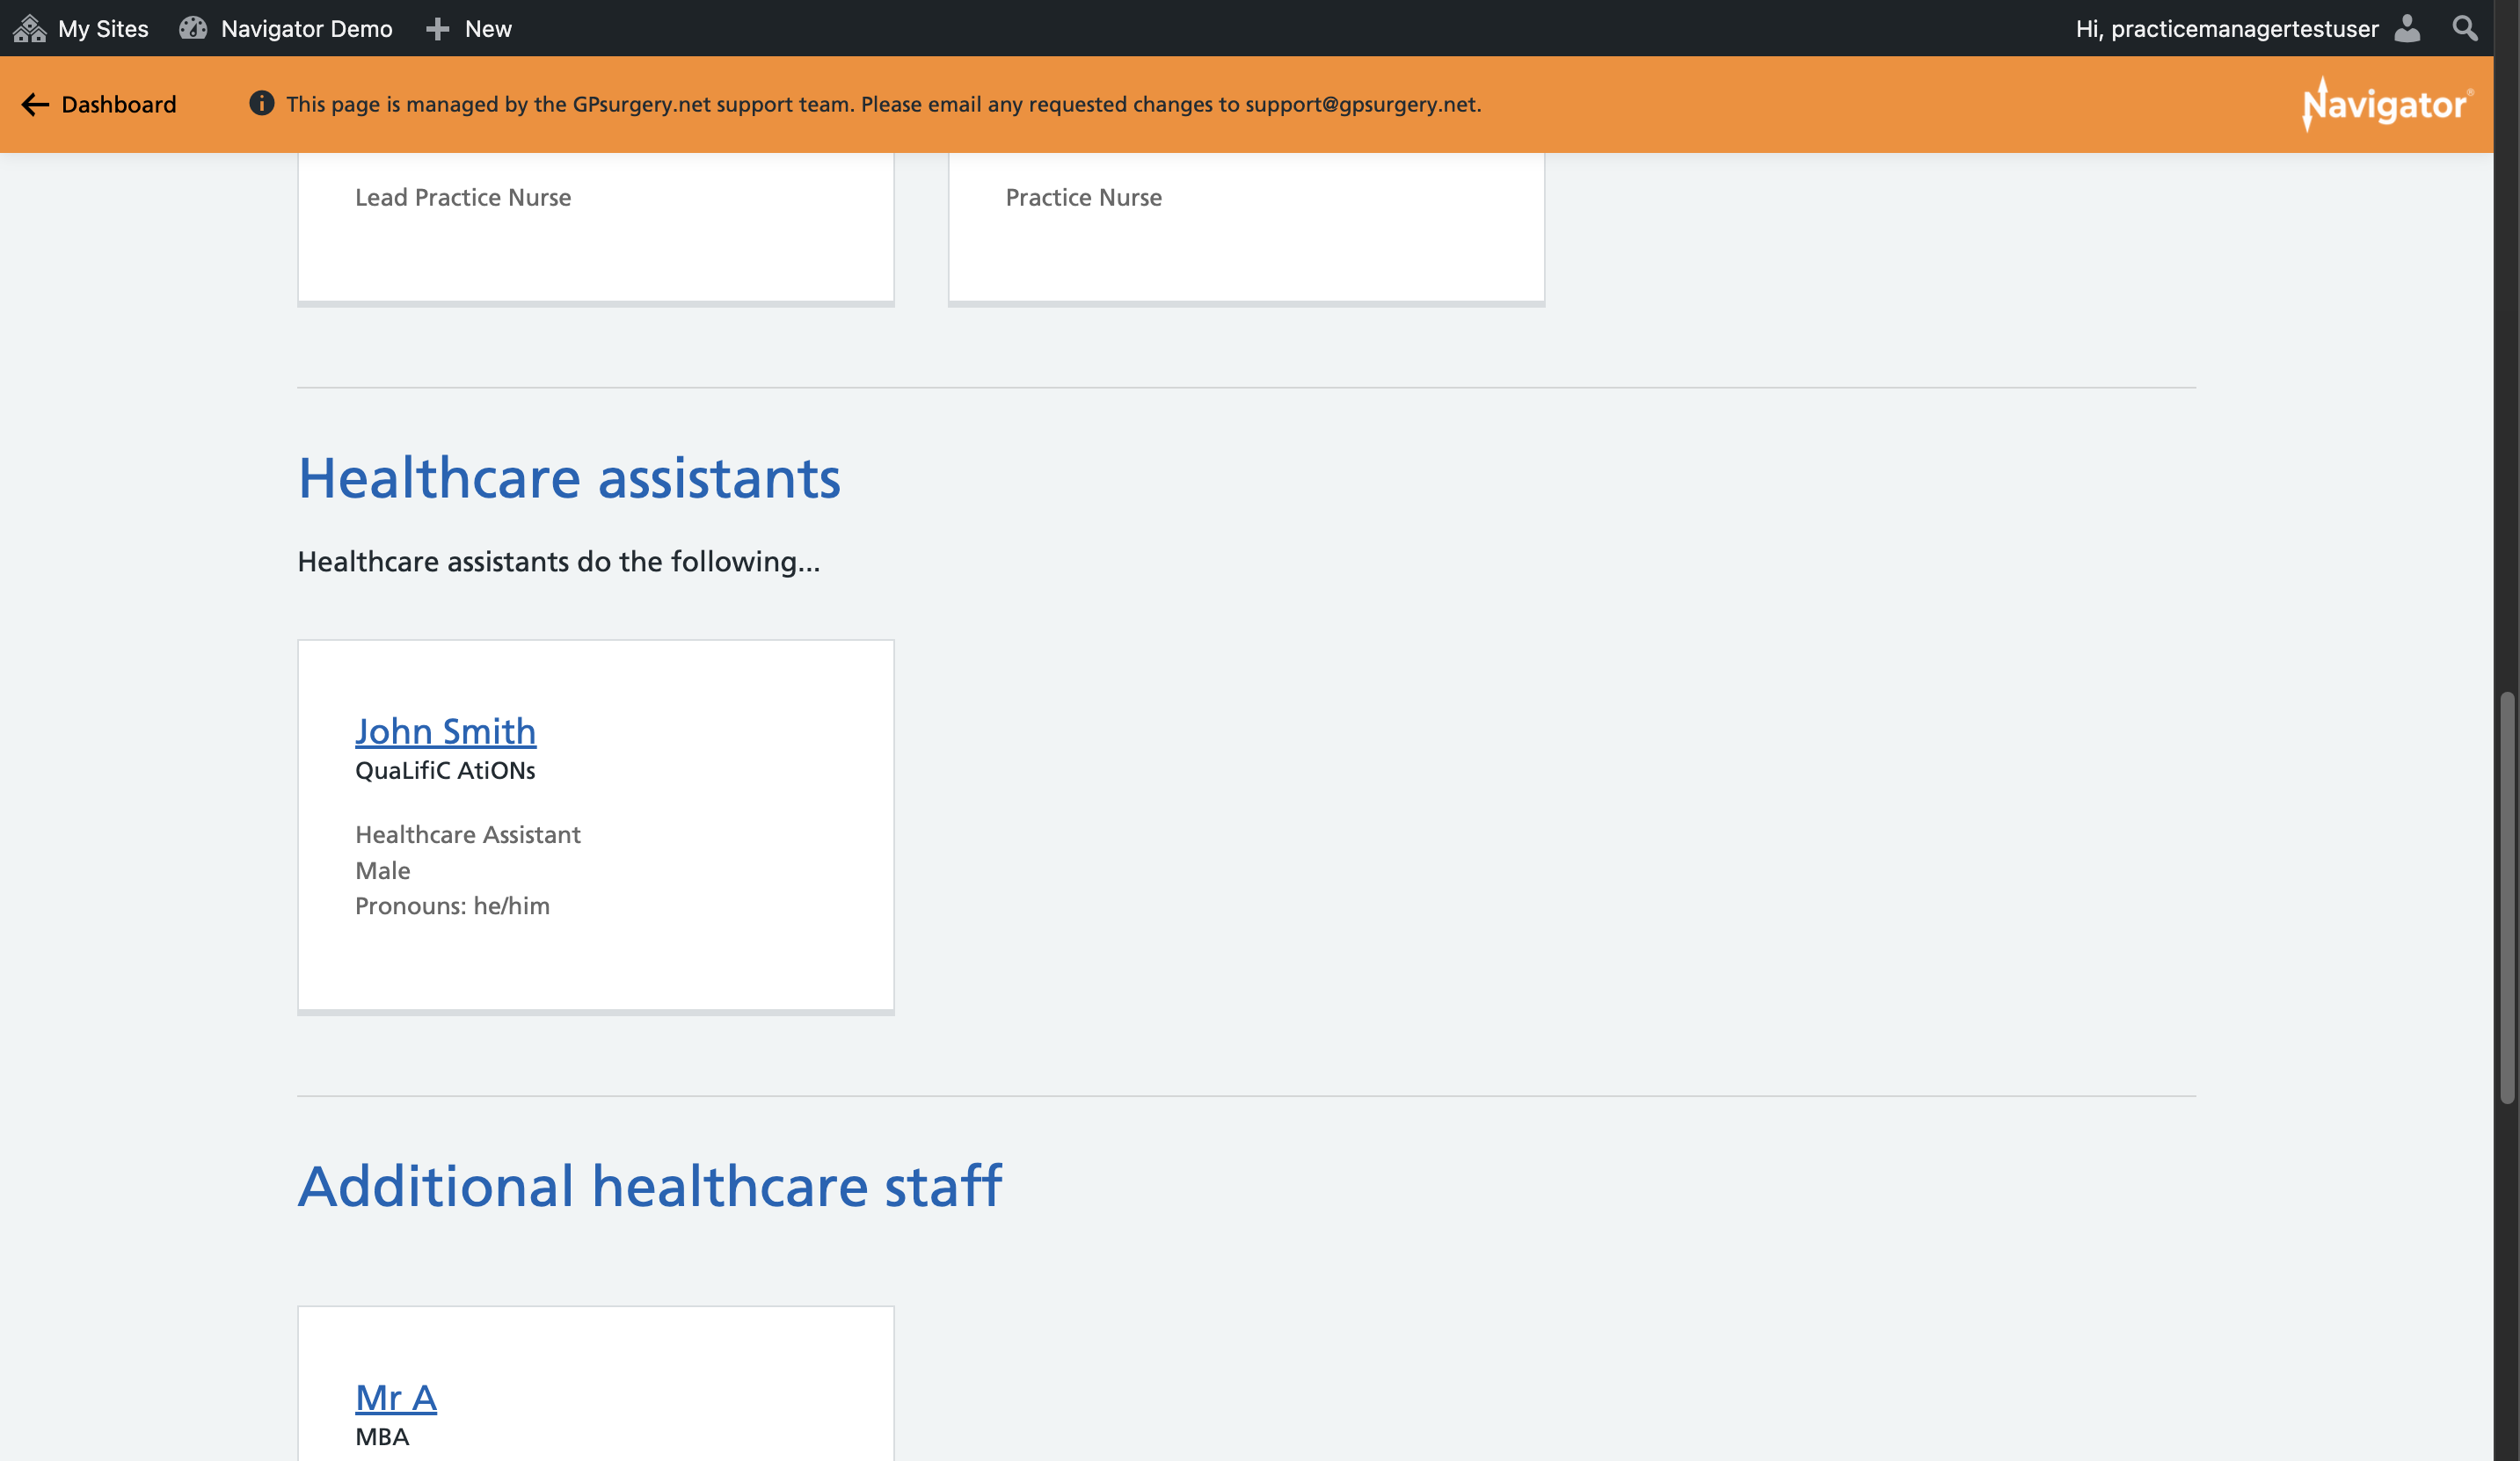Screen dimensions: 2520x1461
Task: Open John Smith's profile link
Action: (445, 731)
